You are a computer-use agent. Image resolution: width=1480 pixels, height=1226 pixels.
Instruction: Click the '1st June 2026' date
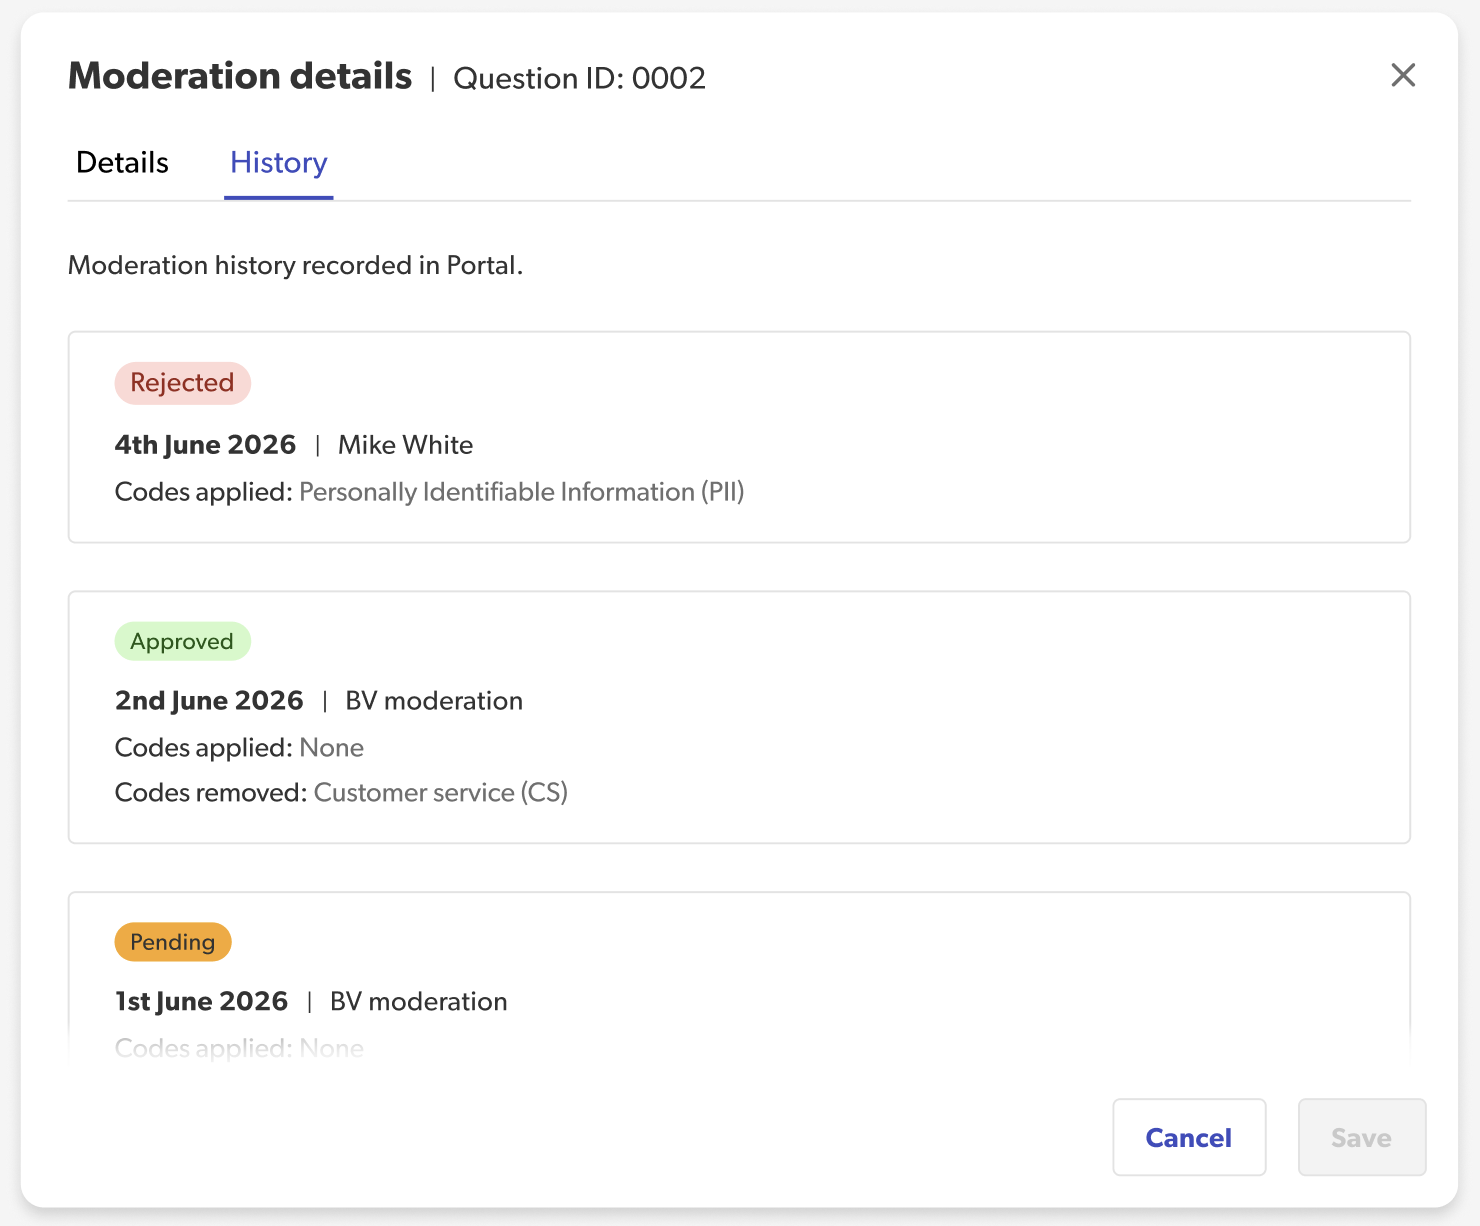pyautogui.click(x=202, y=1002)
